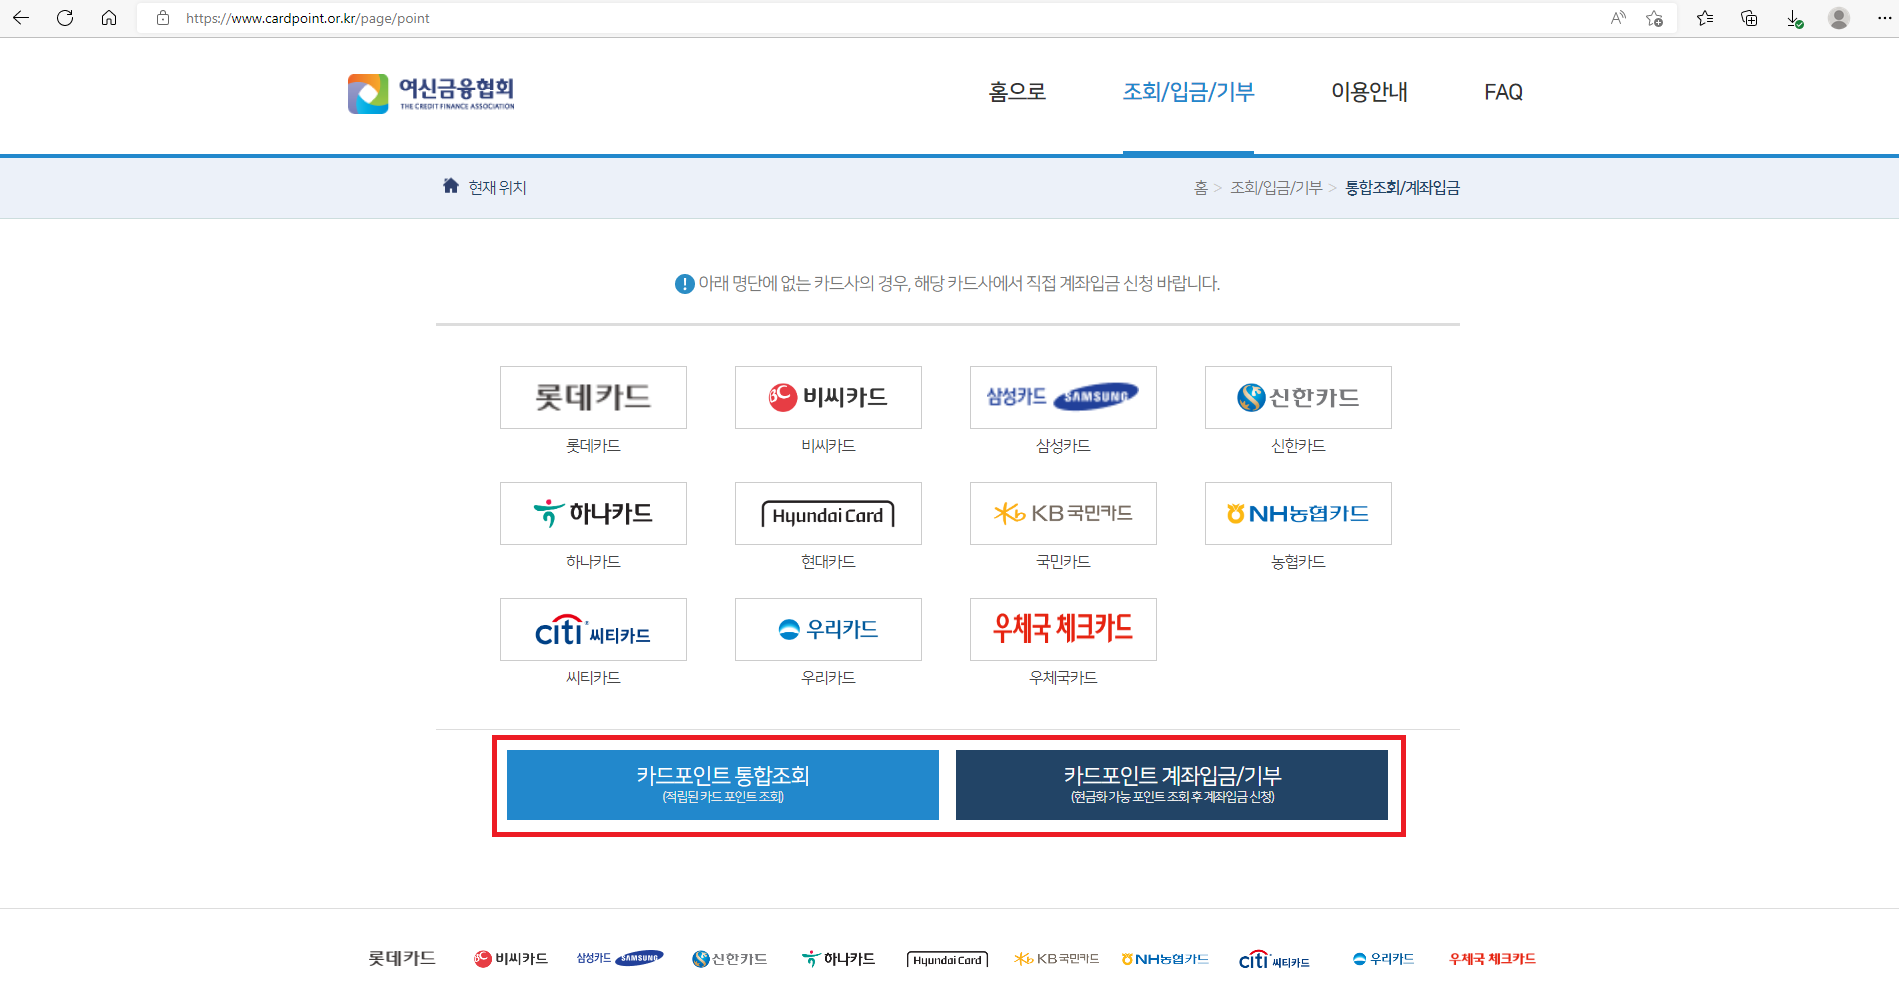The height and width of the screenshot is (997, 1899).
Task: Click the 카드포인트 계좌입금/기부 button
Action: 1171,784
